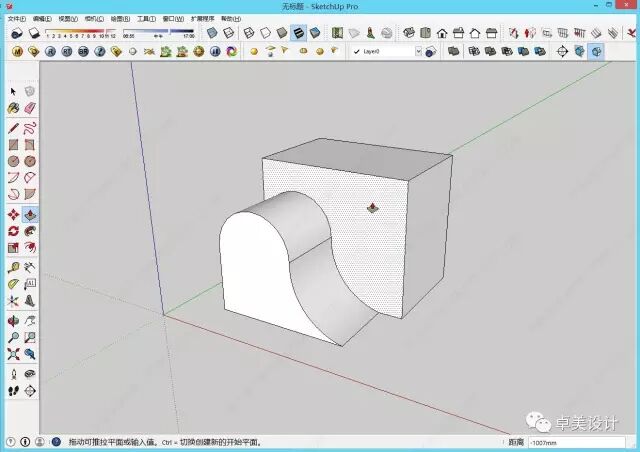Click the Zoom Extents tool
This screenshot has width=640, height=452.
coord(13,354)
